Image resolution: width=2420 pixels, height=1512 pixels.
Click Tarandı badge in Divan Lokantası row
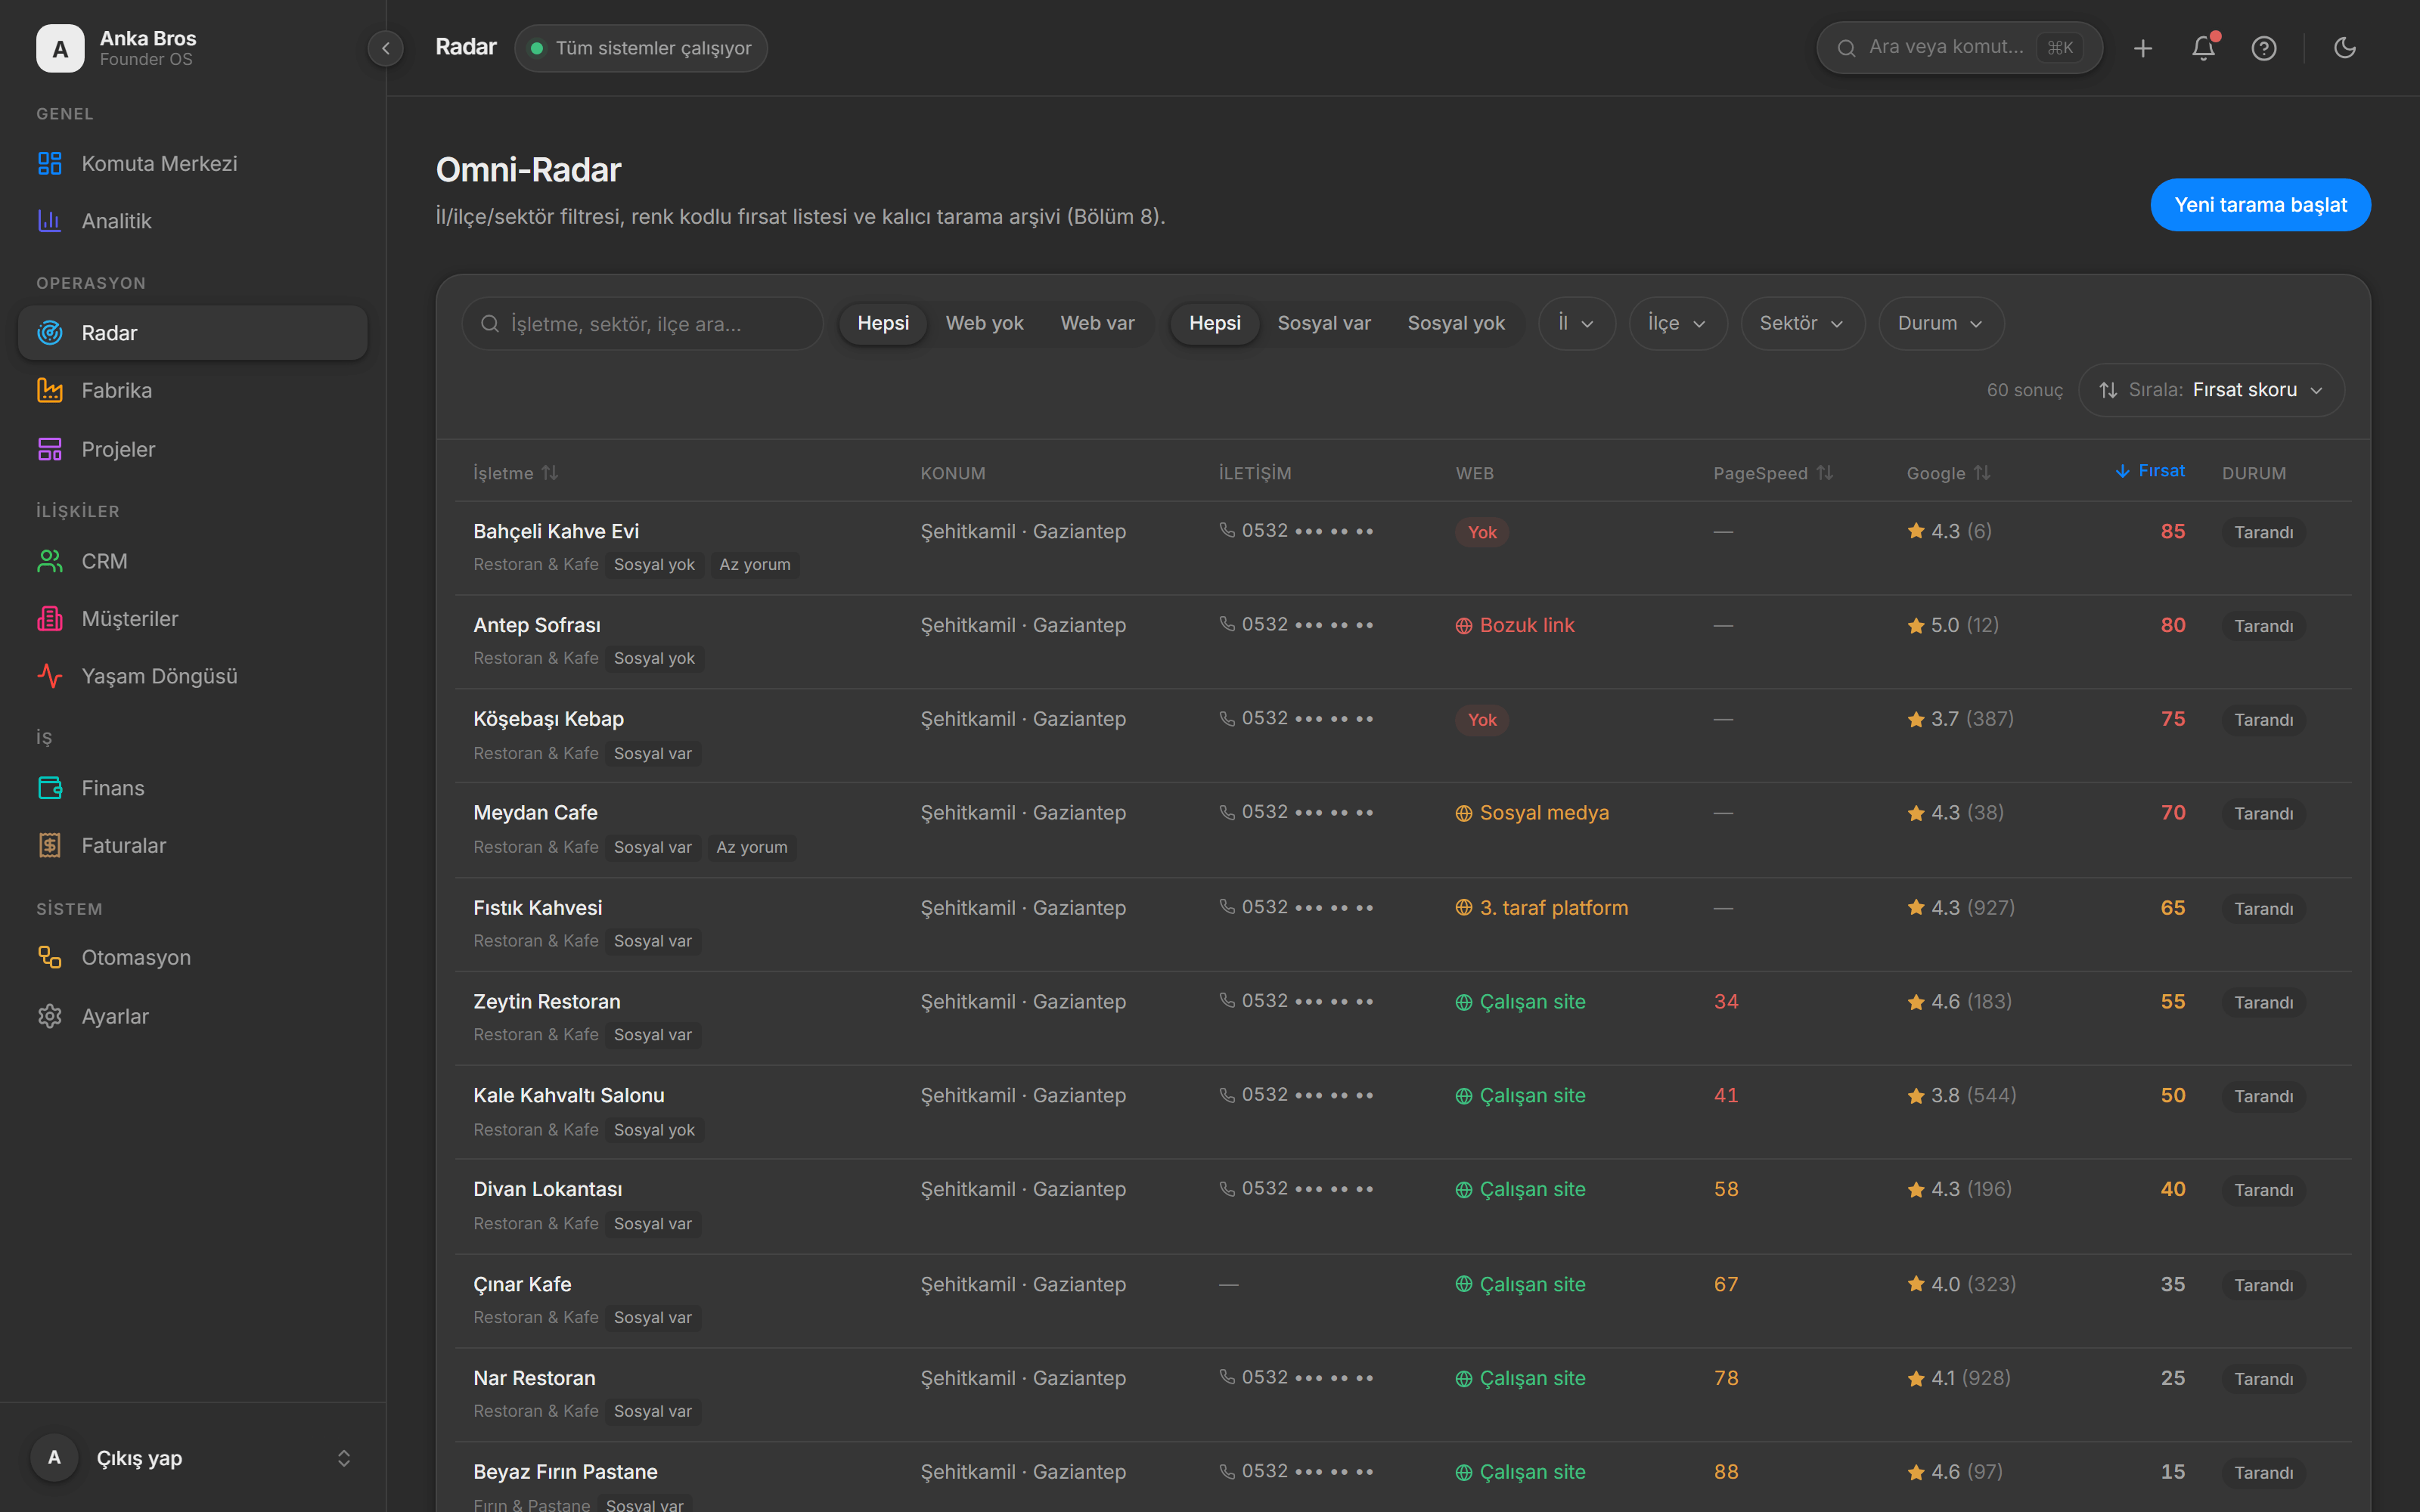pyautogui.click(x=2263, y=1190)
